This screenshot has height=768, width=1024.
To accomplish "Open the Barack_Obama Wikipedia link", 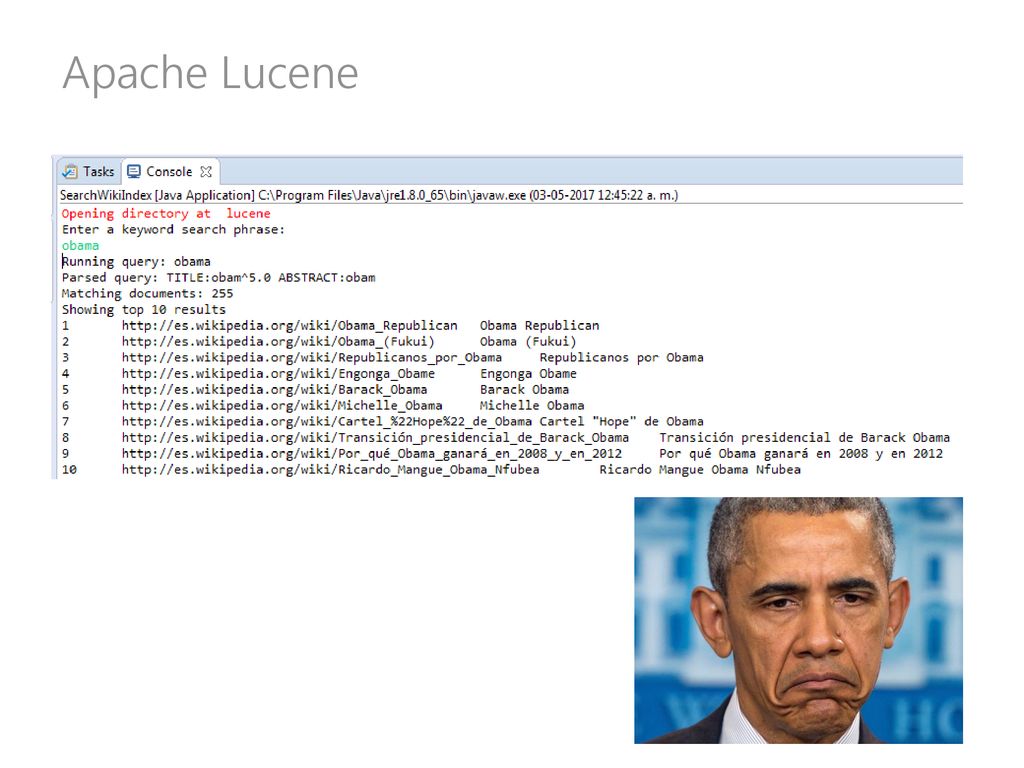I will [274, 389].
